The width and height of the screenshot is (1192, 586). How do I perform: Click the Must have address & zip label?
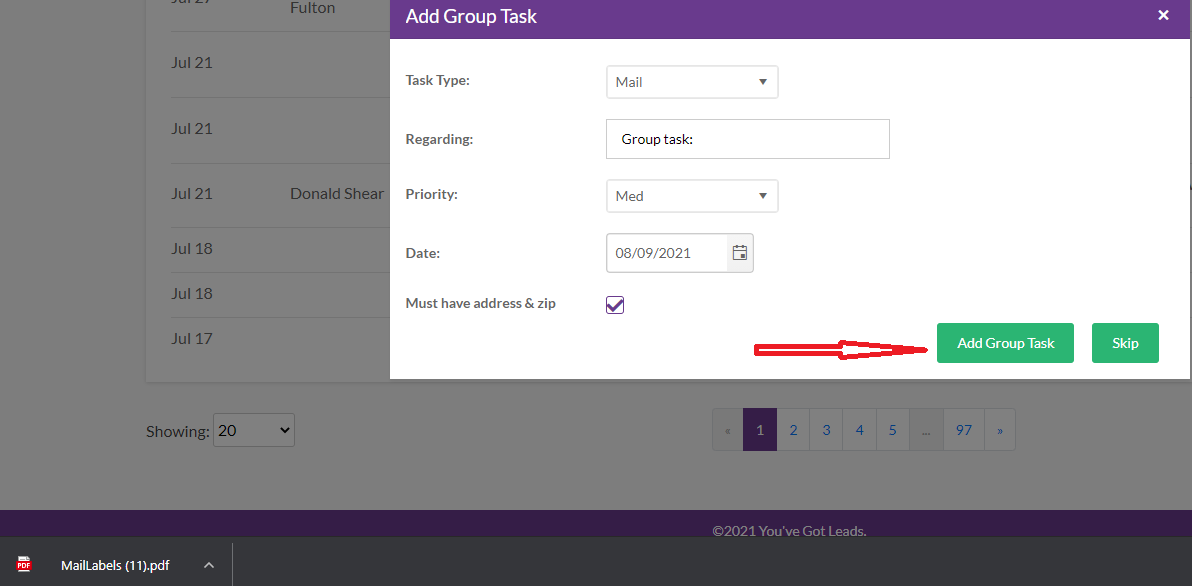click(480, 303)
